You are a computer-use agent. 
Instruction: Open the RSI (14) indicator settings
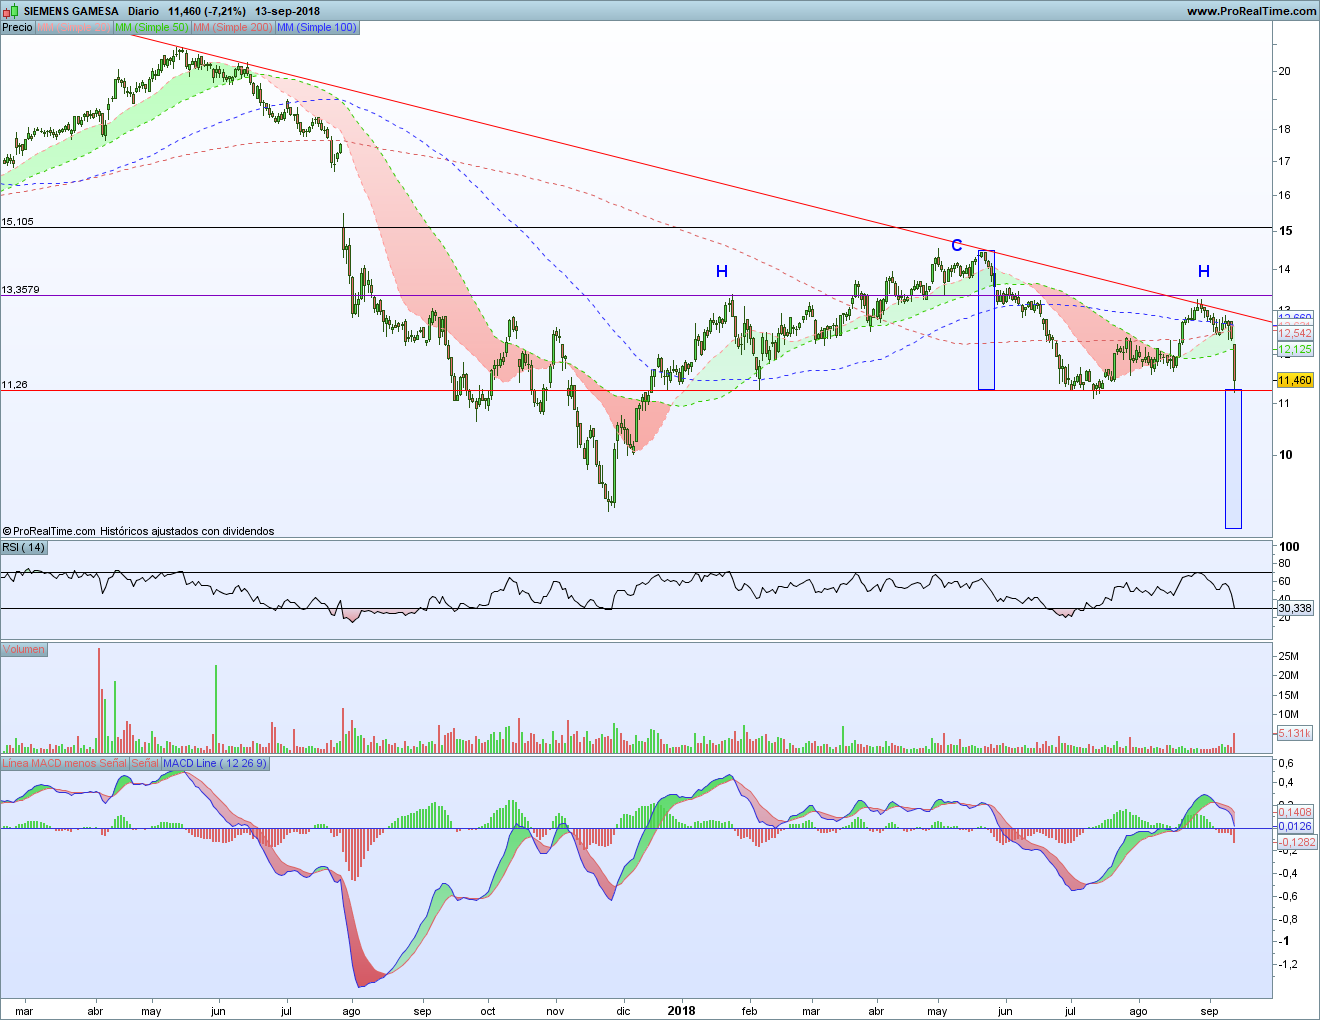[23, 548]
